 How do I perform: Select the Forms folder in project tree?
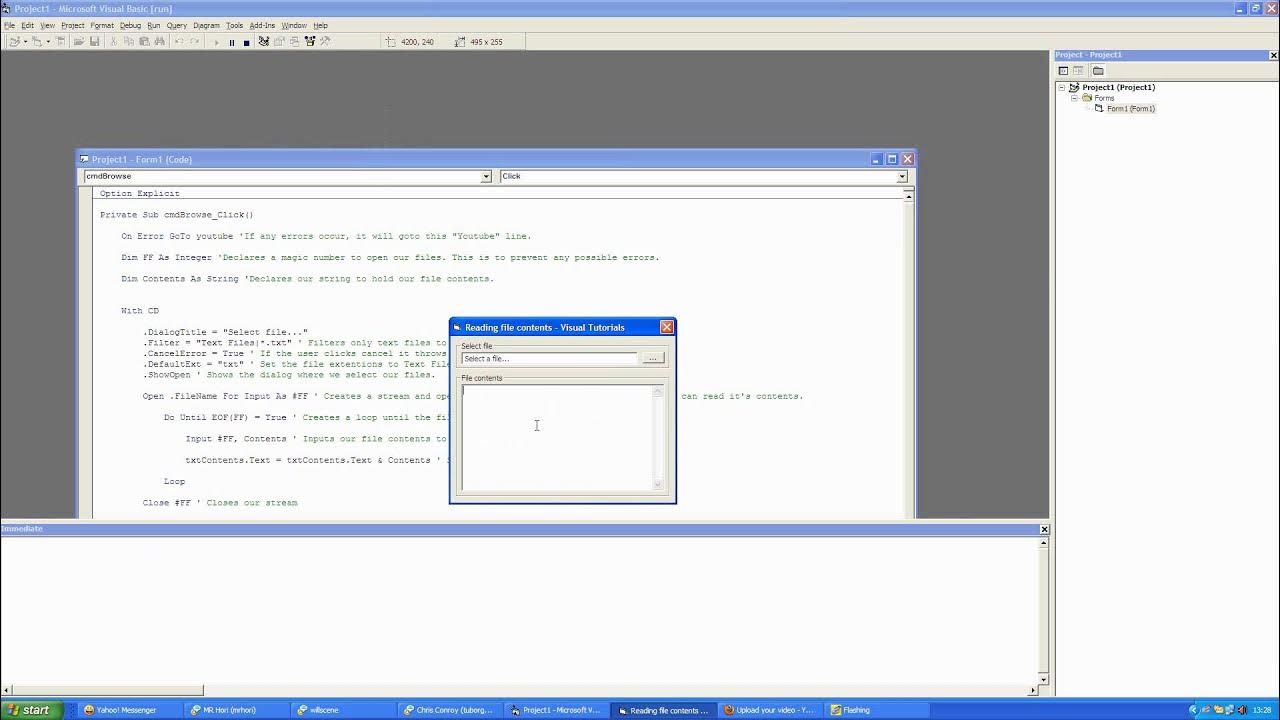(1104, 98)
